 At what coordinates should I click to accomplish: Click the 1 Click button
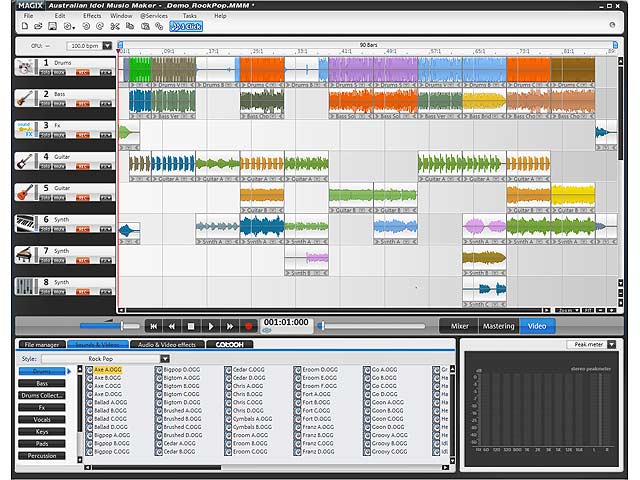click(x=186, y=27)
